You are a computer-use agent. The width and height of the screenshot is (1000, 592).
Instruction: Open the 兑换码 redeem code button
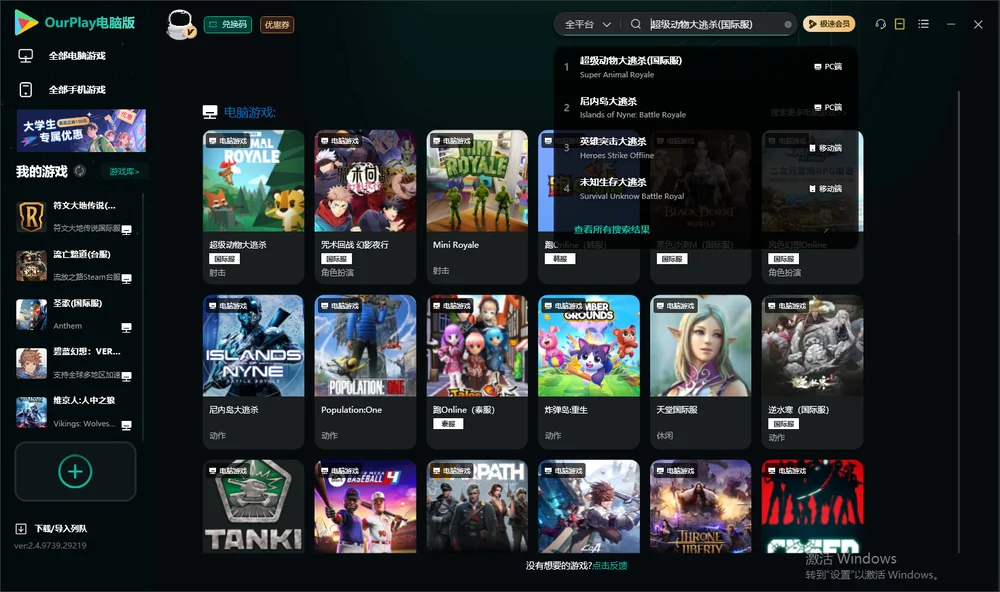(x=228, y=24)
